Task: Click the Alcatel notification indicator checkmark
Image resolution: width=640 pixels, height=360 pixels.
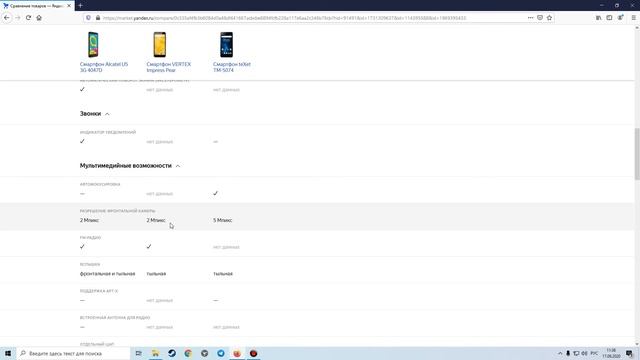Action: click(x=82, y=141)
